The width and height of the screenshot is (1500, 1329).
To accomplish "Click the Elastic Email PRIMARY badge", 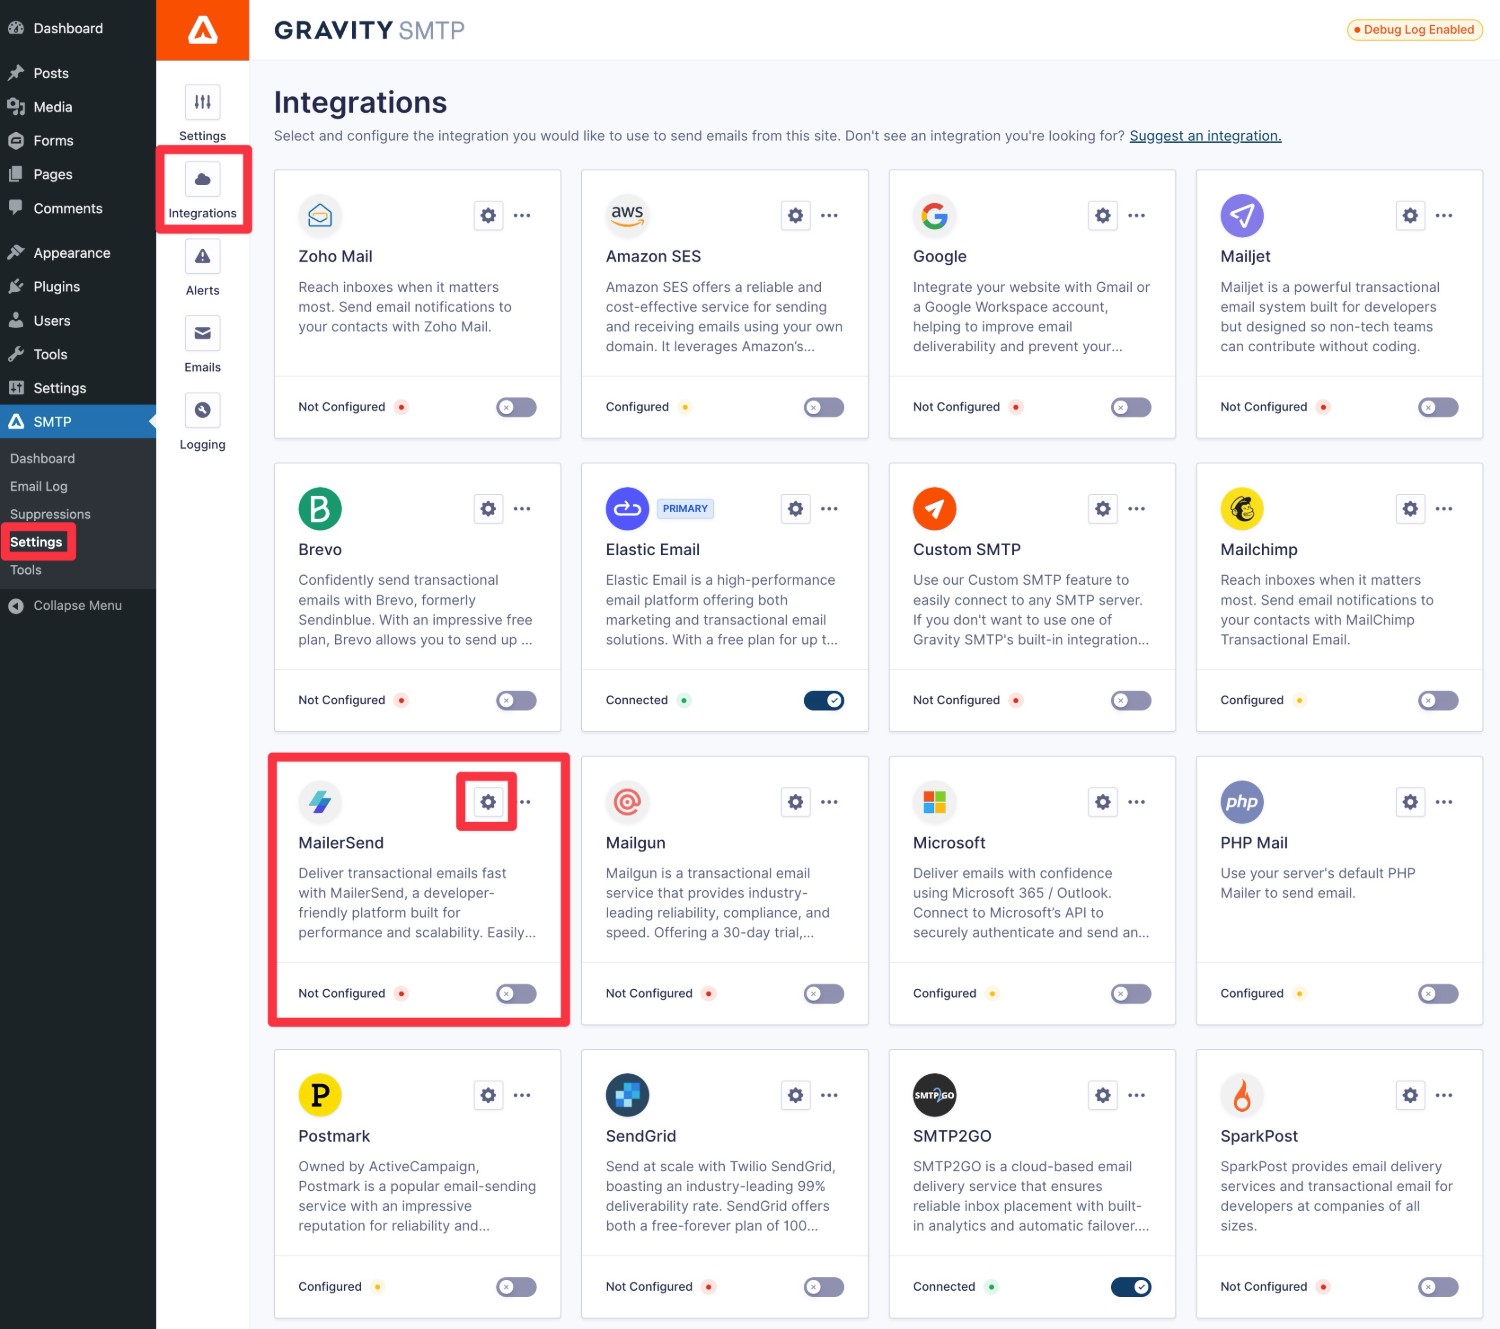I will 685,508.
